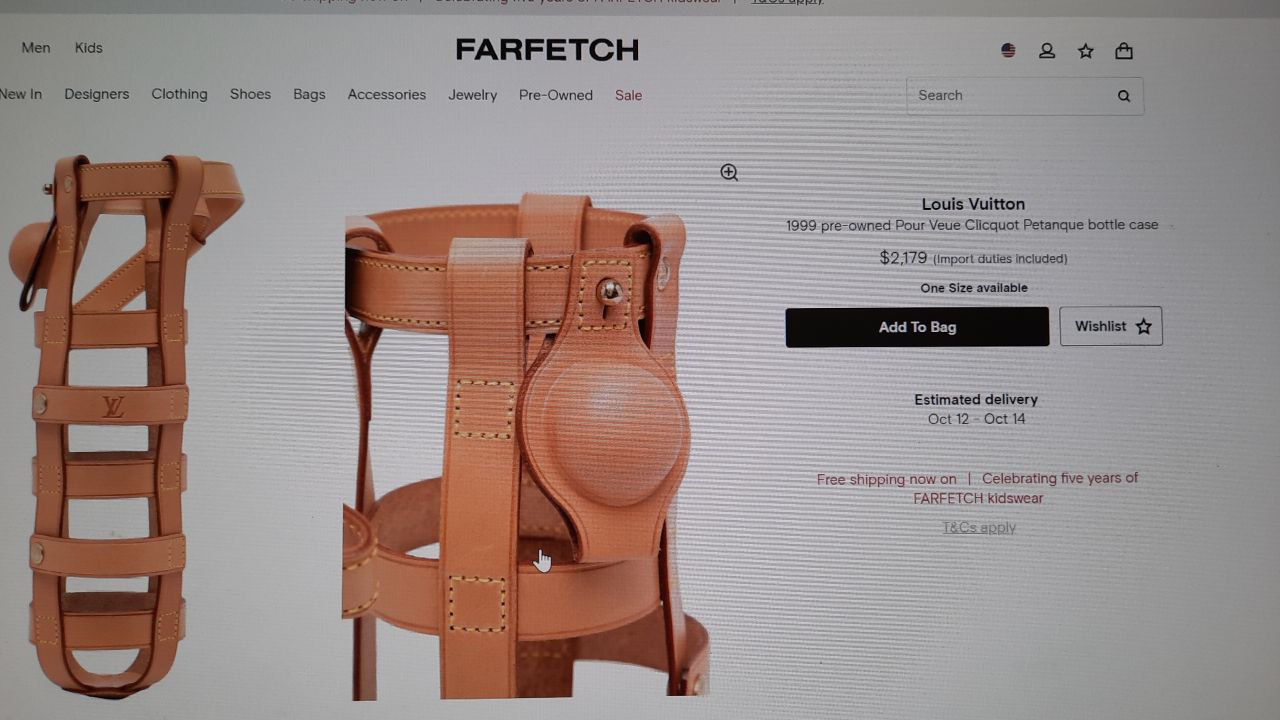Open the account profile icon

click(1047, 51)
